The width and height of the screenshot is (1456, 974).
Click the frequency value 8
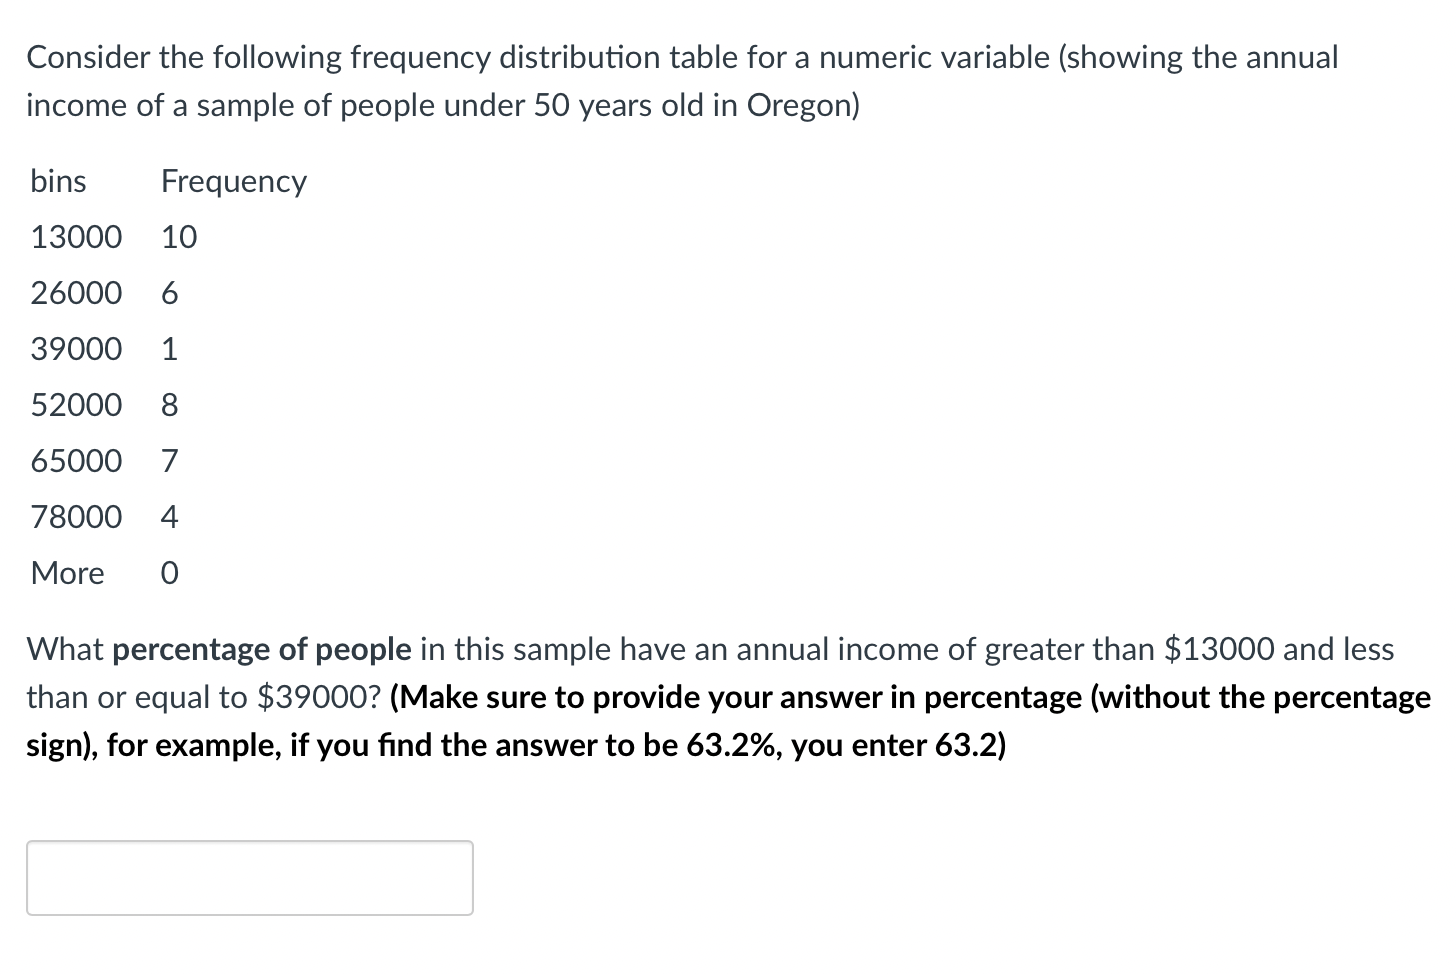coord(168,405)
